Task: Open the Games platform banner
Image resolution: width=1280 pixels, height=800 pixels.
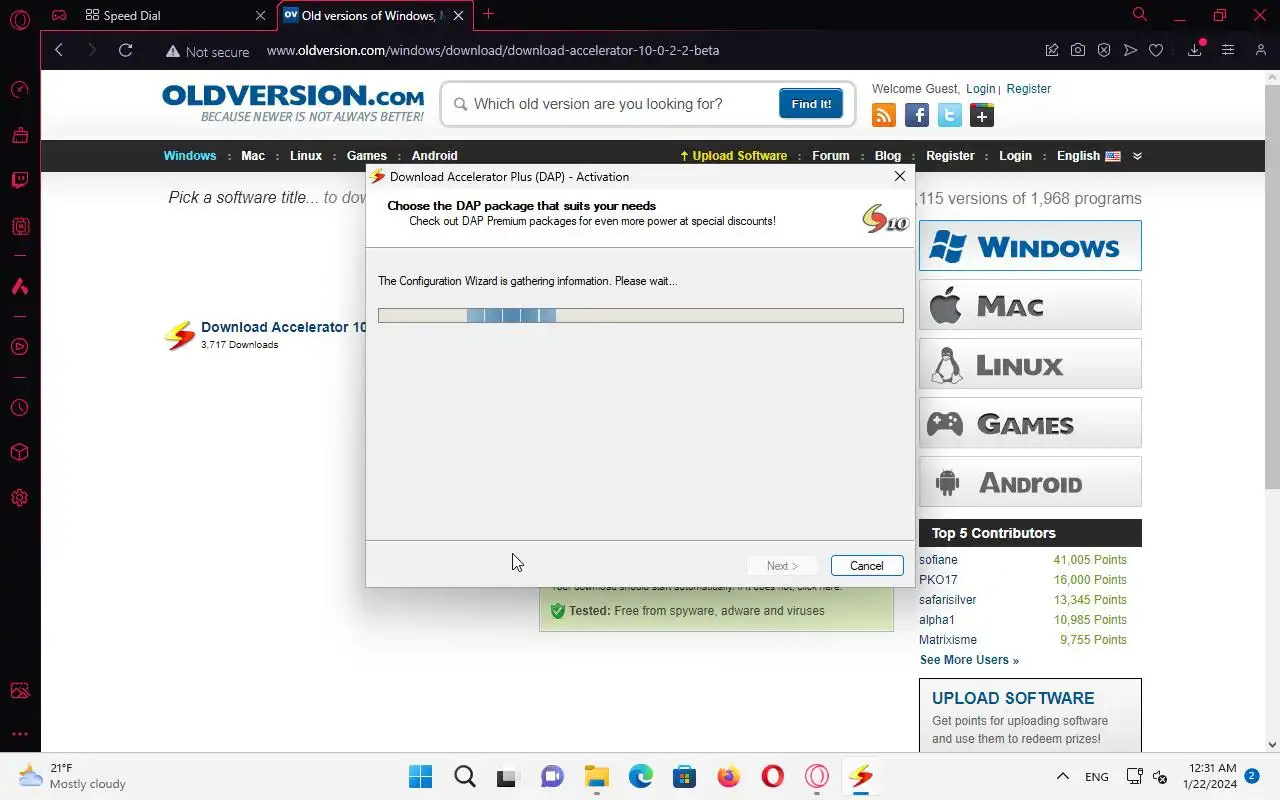Action: pos(1030,423)
